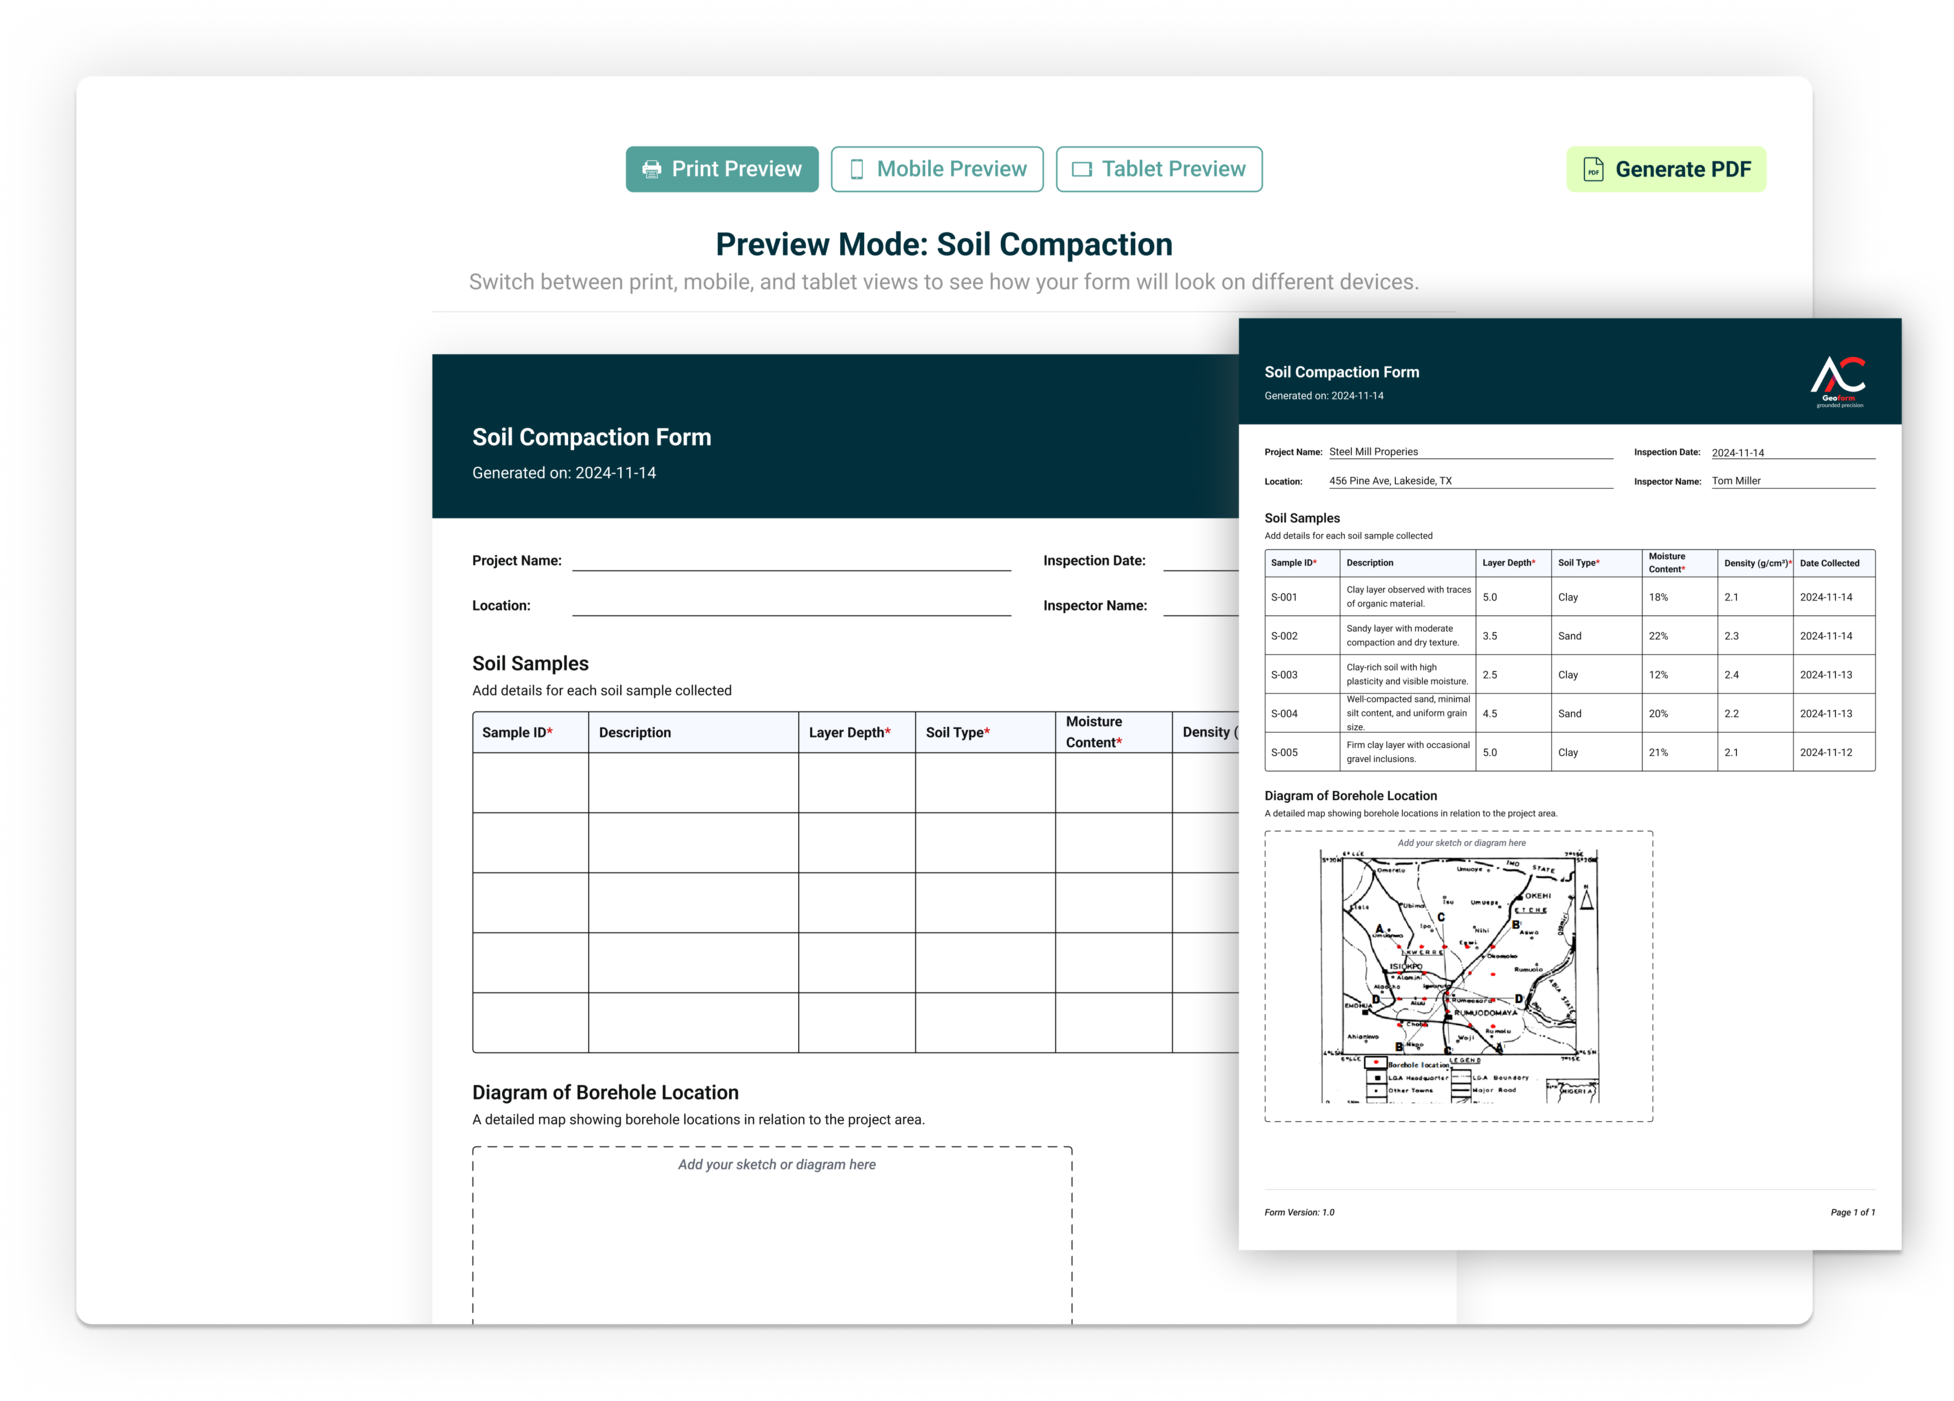Click the borehole location map image
1954x1401 pixels.
[x=1459, y=976]
